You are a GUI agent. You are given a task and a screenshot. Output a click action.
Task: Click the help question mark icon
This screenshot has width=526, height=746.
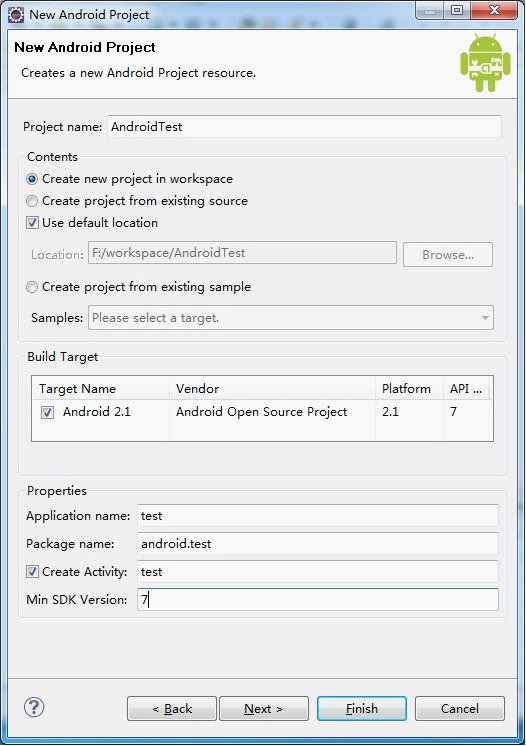click(x=34, y=707)
